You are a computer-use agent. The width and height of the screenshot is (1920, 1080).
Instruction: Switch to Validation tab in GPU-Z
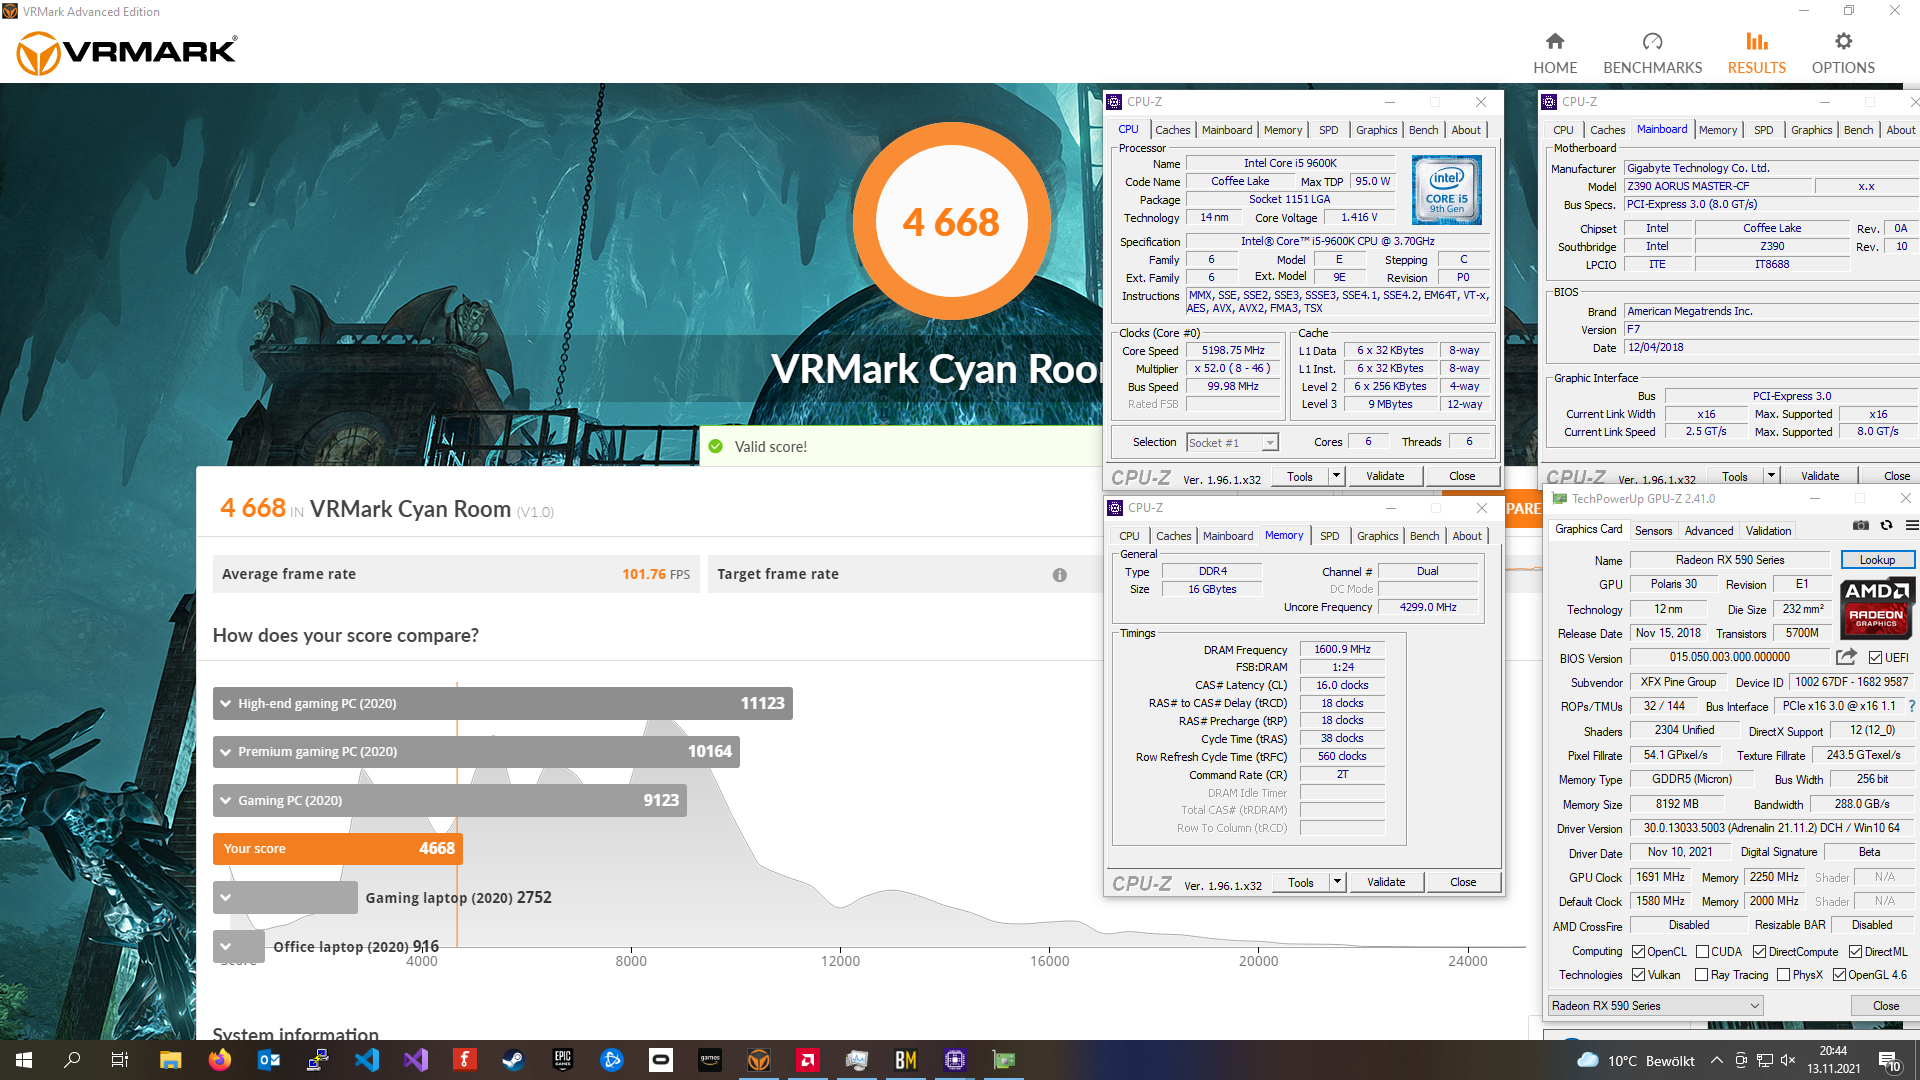[x=1768, y=531]
